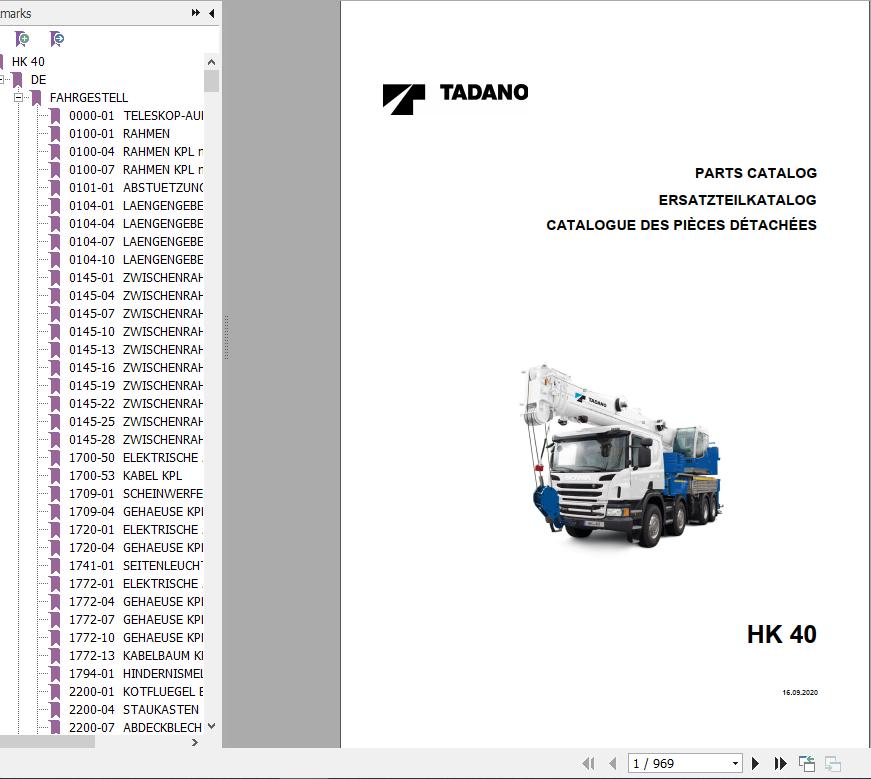Screen dimensions: 871x779
Task: Jump to last page with double-arrow icon
Action: [780, 762]
